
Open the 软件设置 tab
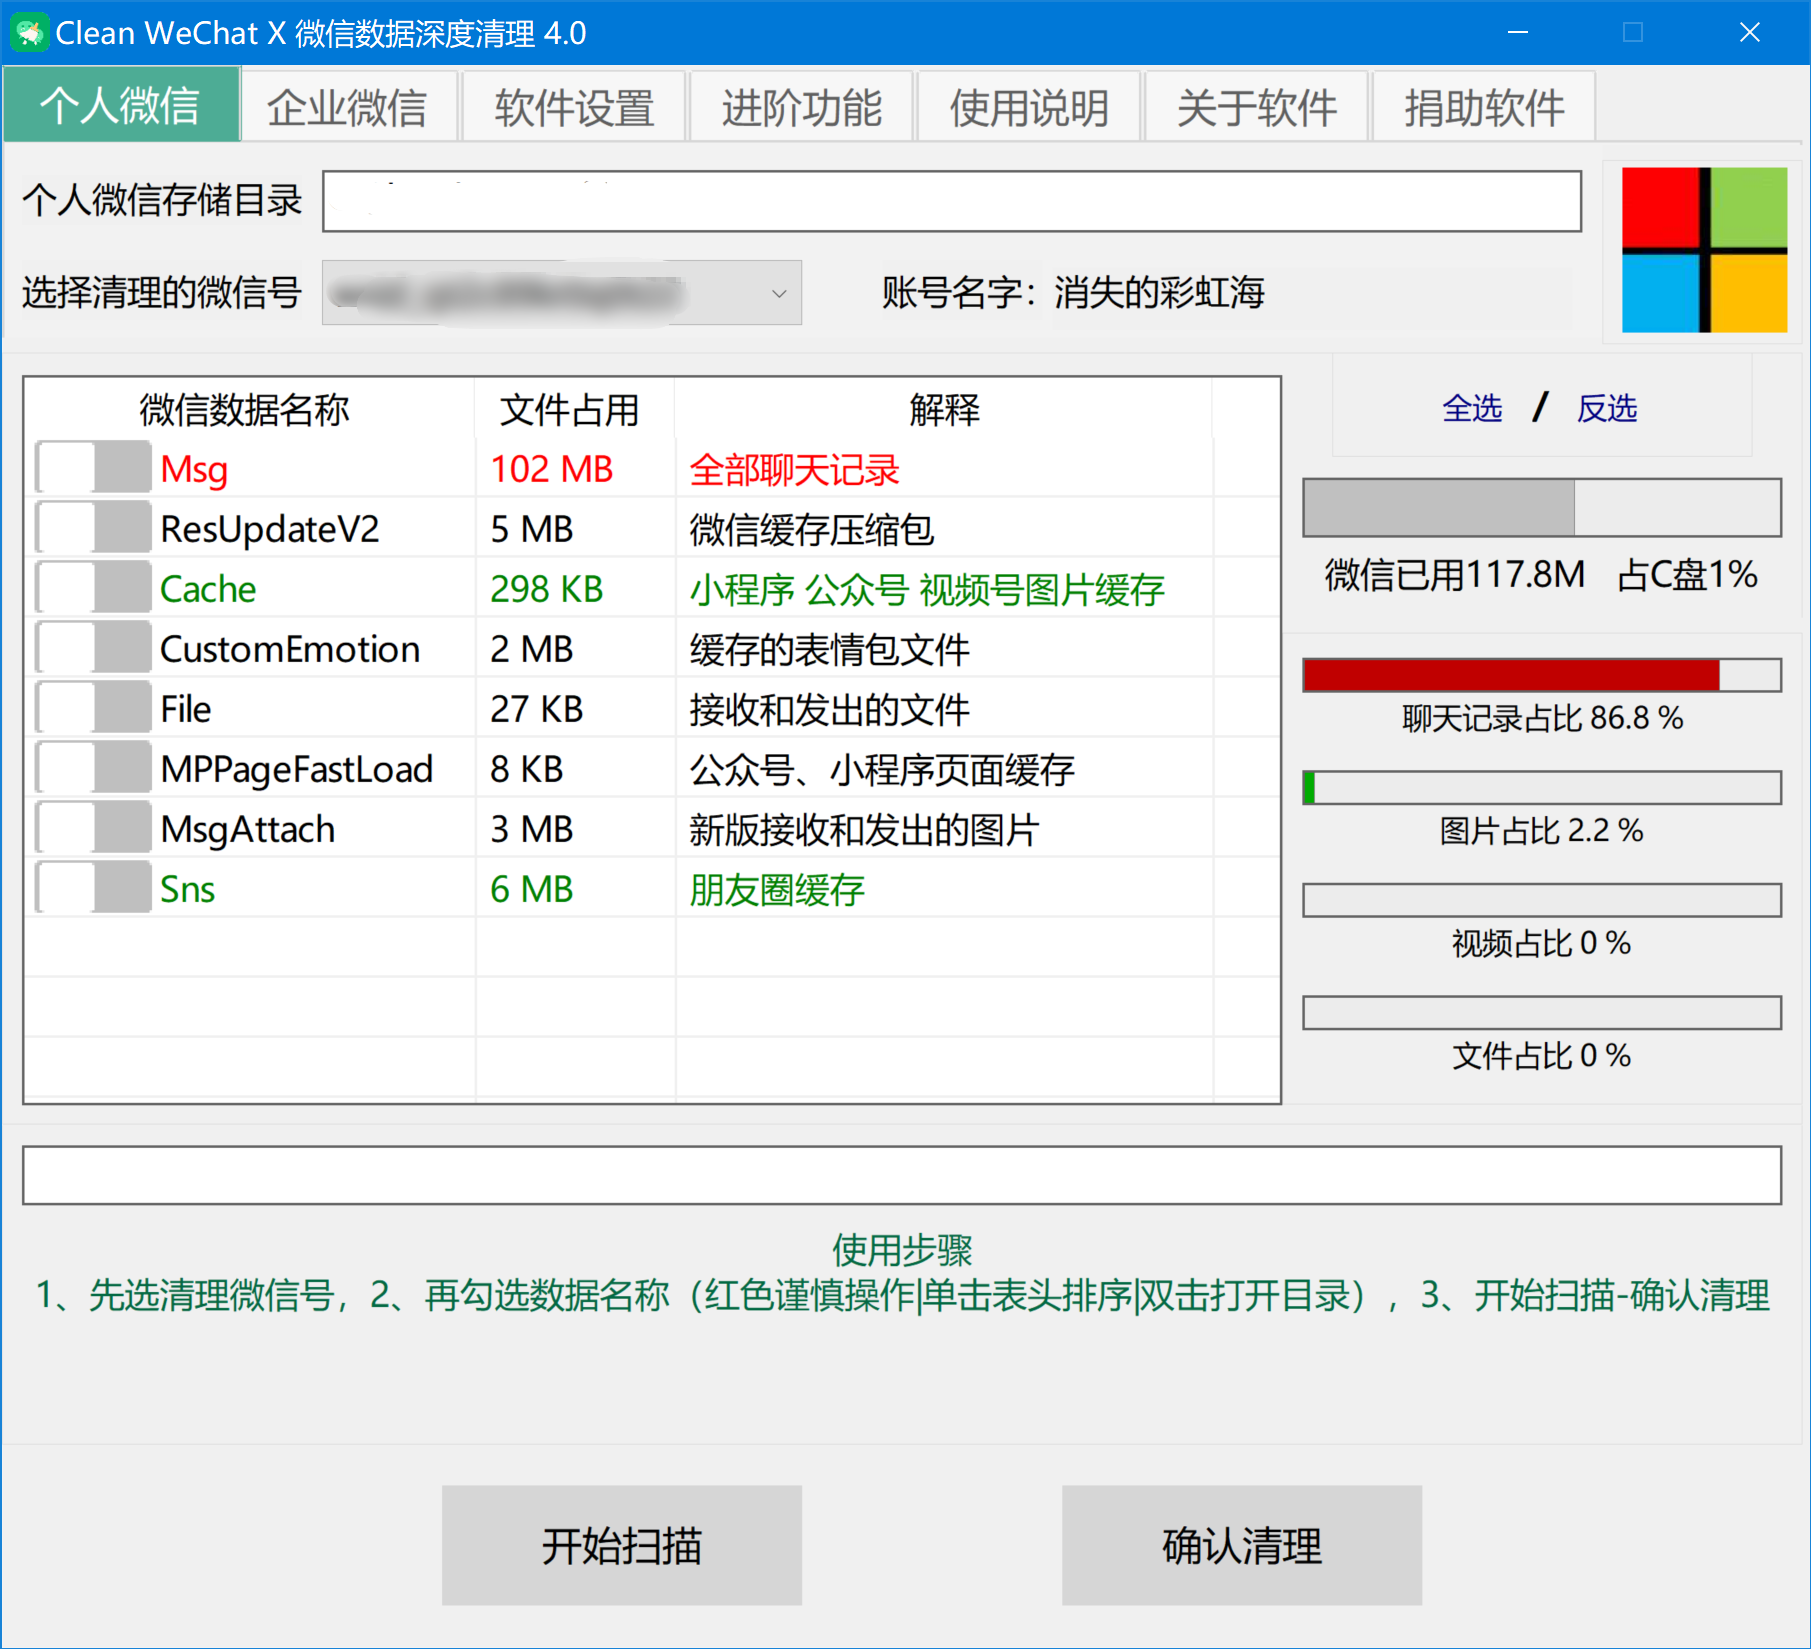pos(575,107)
